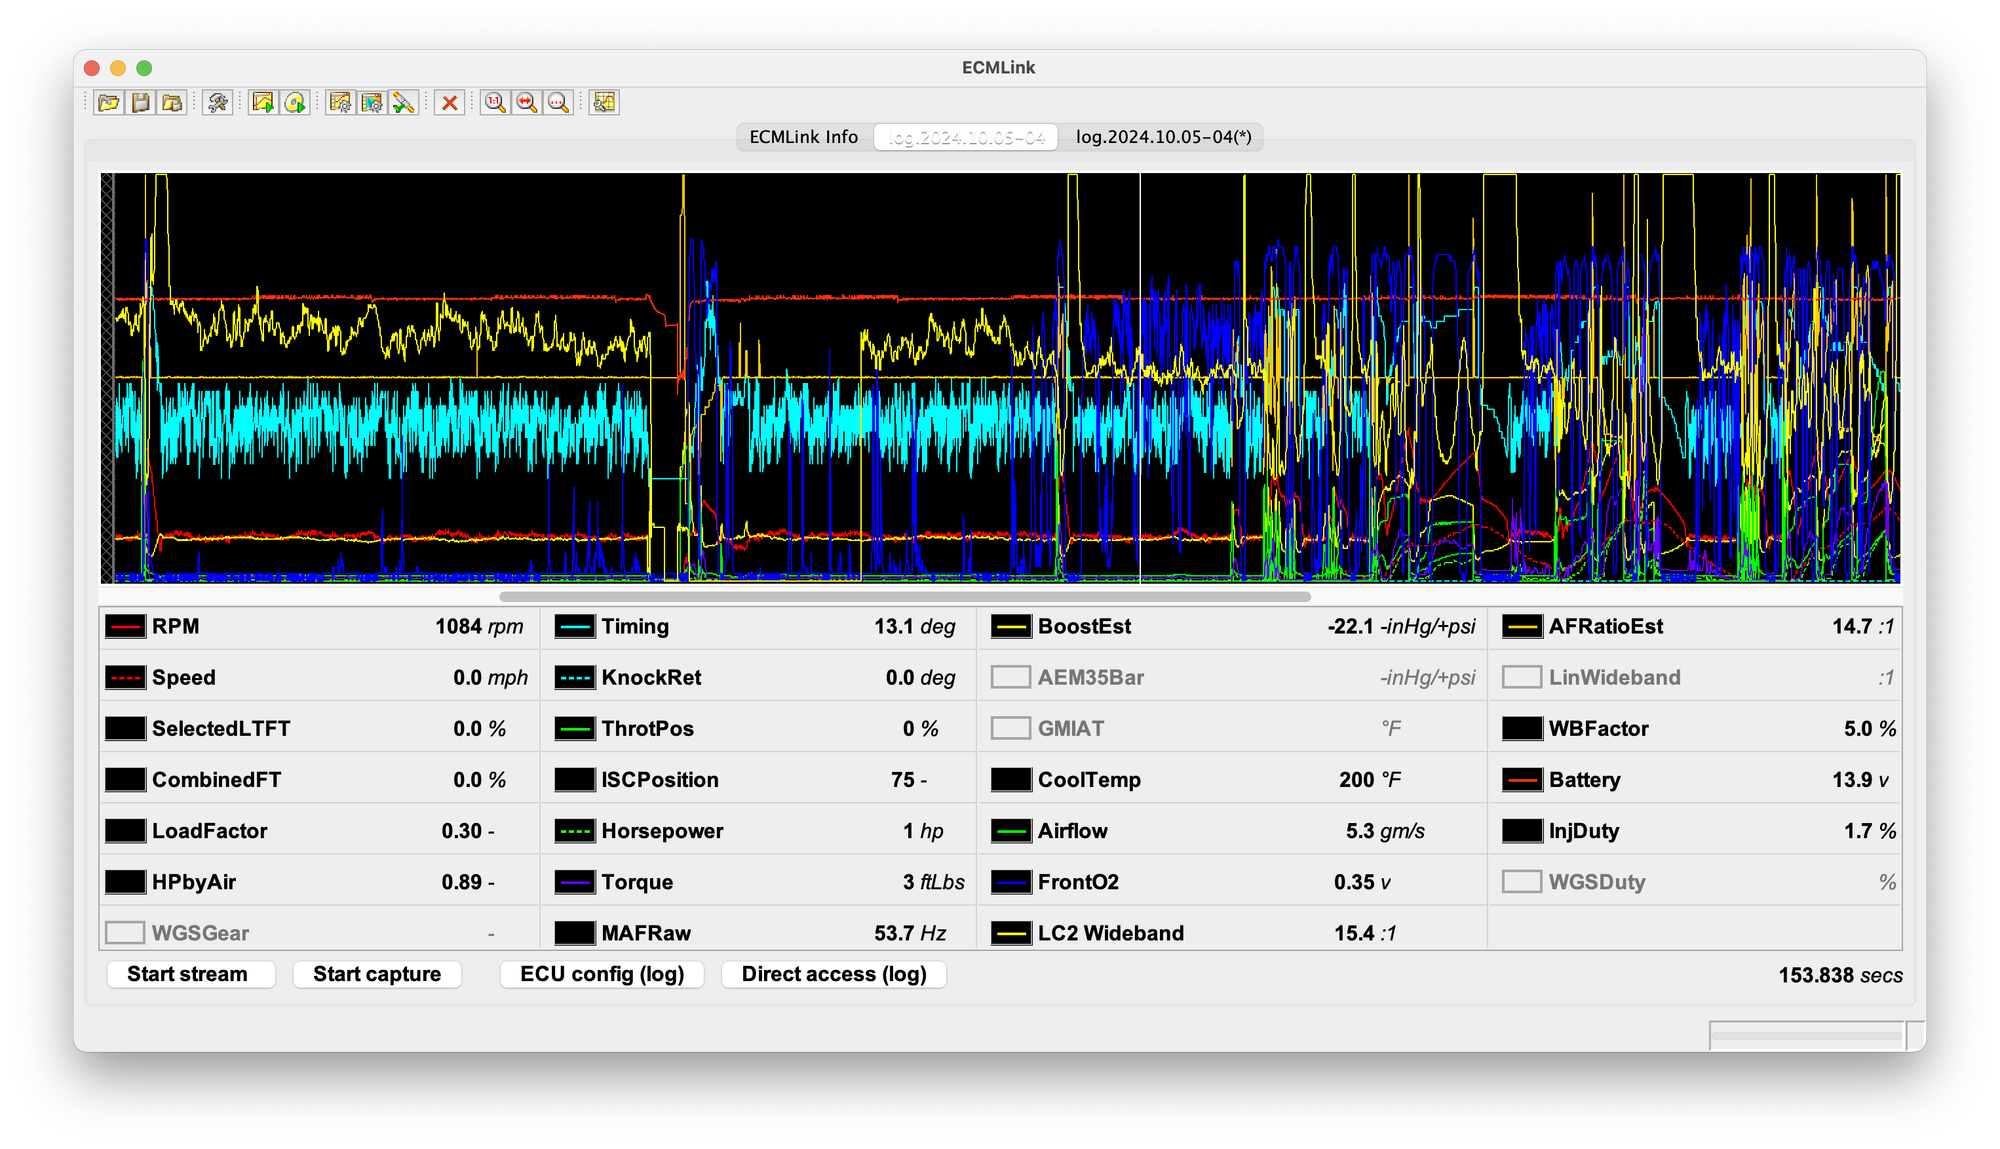Click the graph-with-green-arrow datalog icon
2000x1149 pixels.
pyautogui.click(x=263, y=102)
